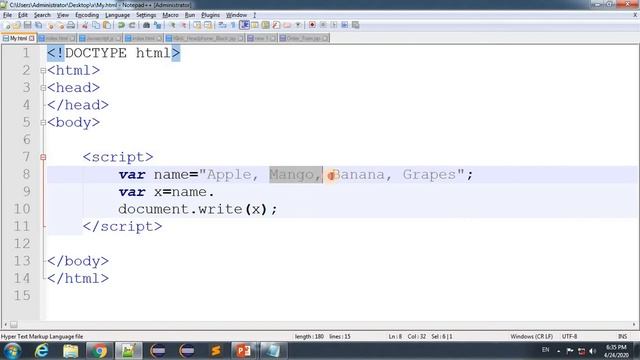The image size is (640, 360).
Task: Create a new file from toolbar
Action: click(6, 25)
